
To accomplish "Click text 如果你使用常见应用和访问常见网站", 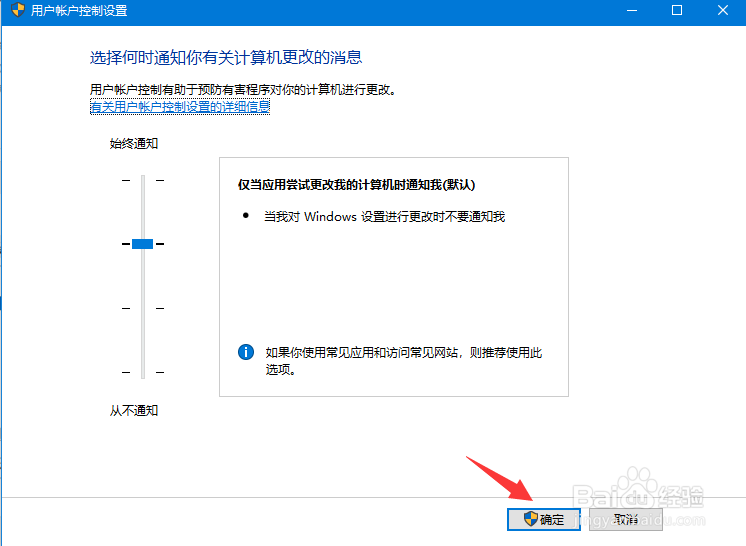I will click(362, 352).
